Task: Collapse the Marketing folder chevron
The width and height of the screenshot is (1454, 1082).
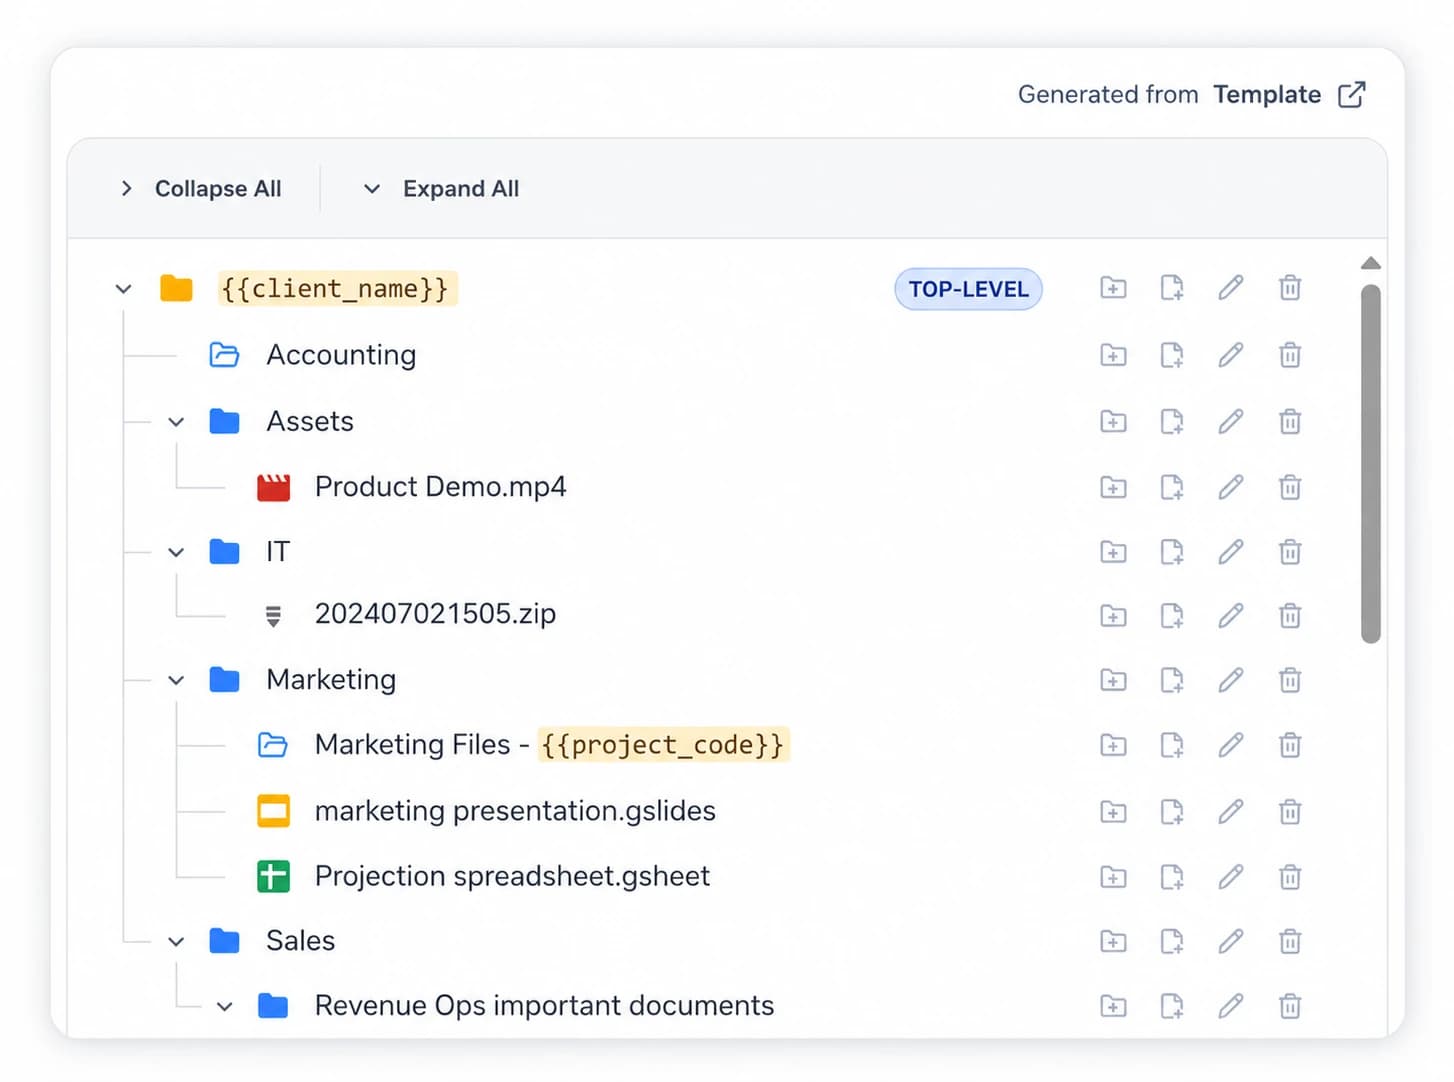Action: point(176,680)
